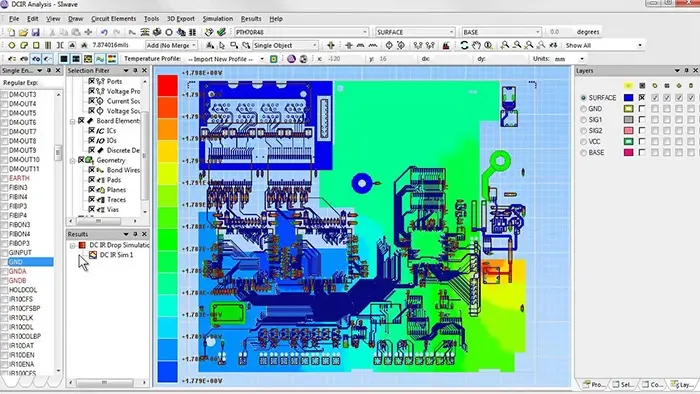Click the vertical bars draw tool icon
700x394 pixels.
pyautogui.click(x=48, y=46)
